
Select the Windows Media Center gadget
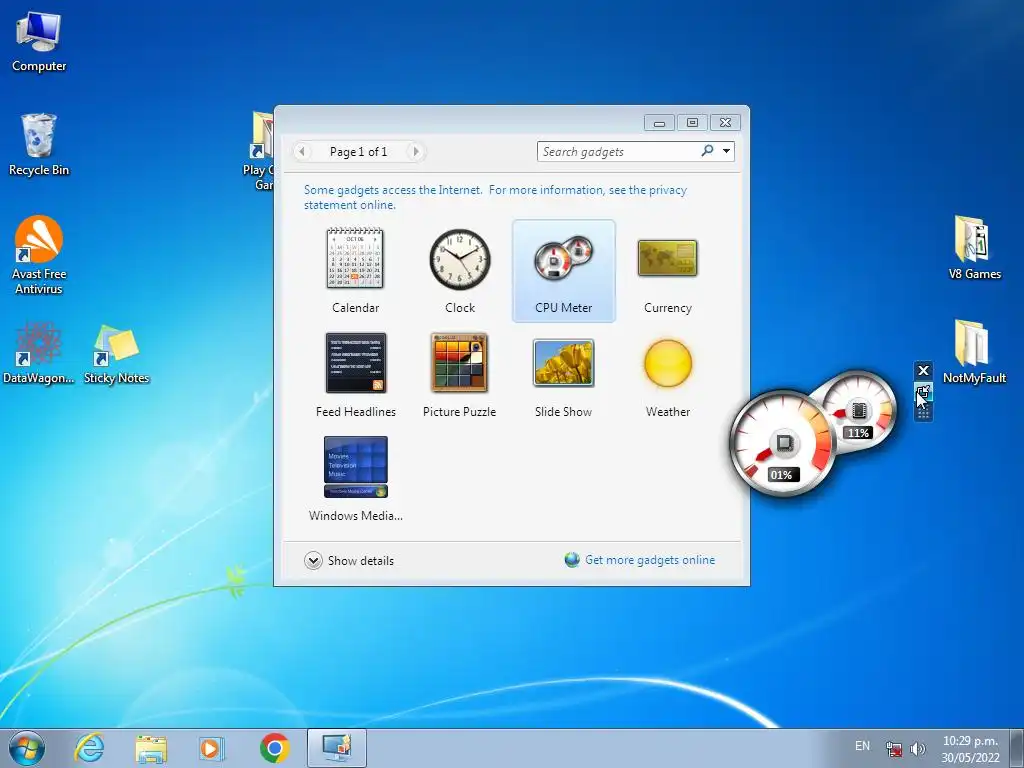coord(355,479)
